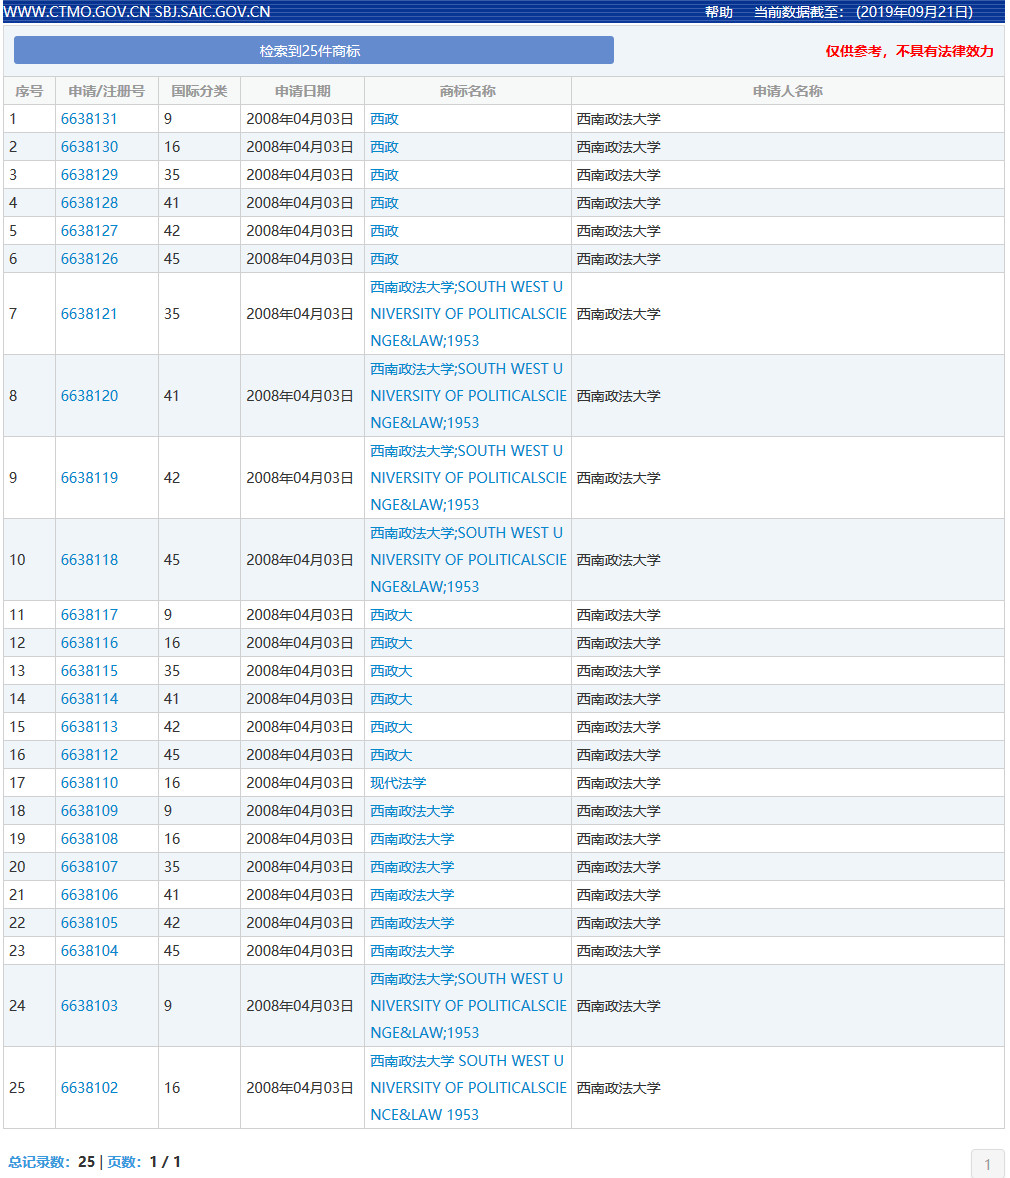Click WWW.CTMO.GOV.CN header text
Image resolution: width=1010 pixels, height=1178 pixels.
coord(77,12)
